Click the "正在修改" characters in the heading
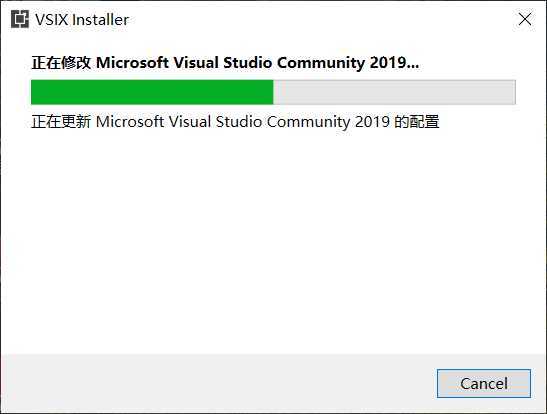Image resolution: width=547 pixels, height=414 pixels. point(61,63)
